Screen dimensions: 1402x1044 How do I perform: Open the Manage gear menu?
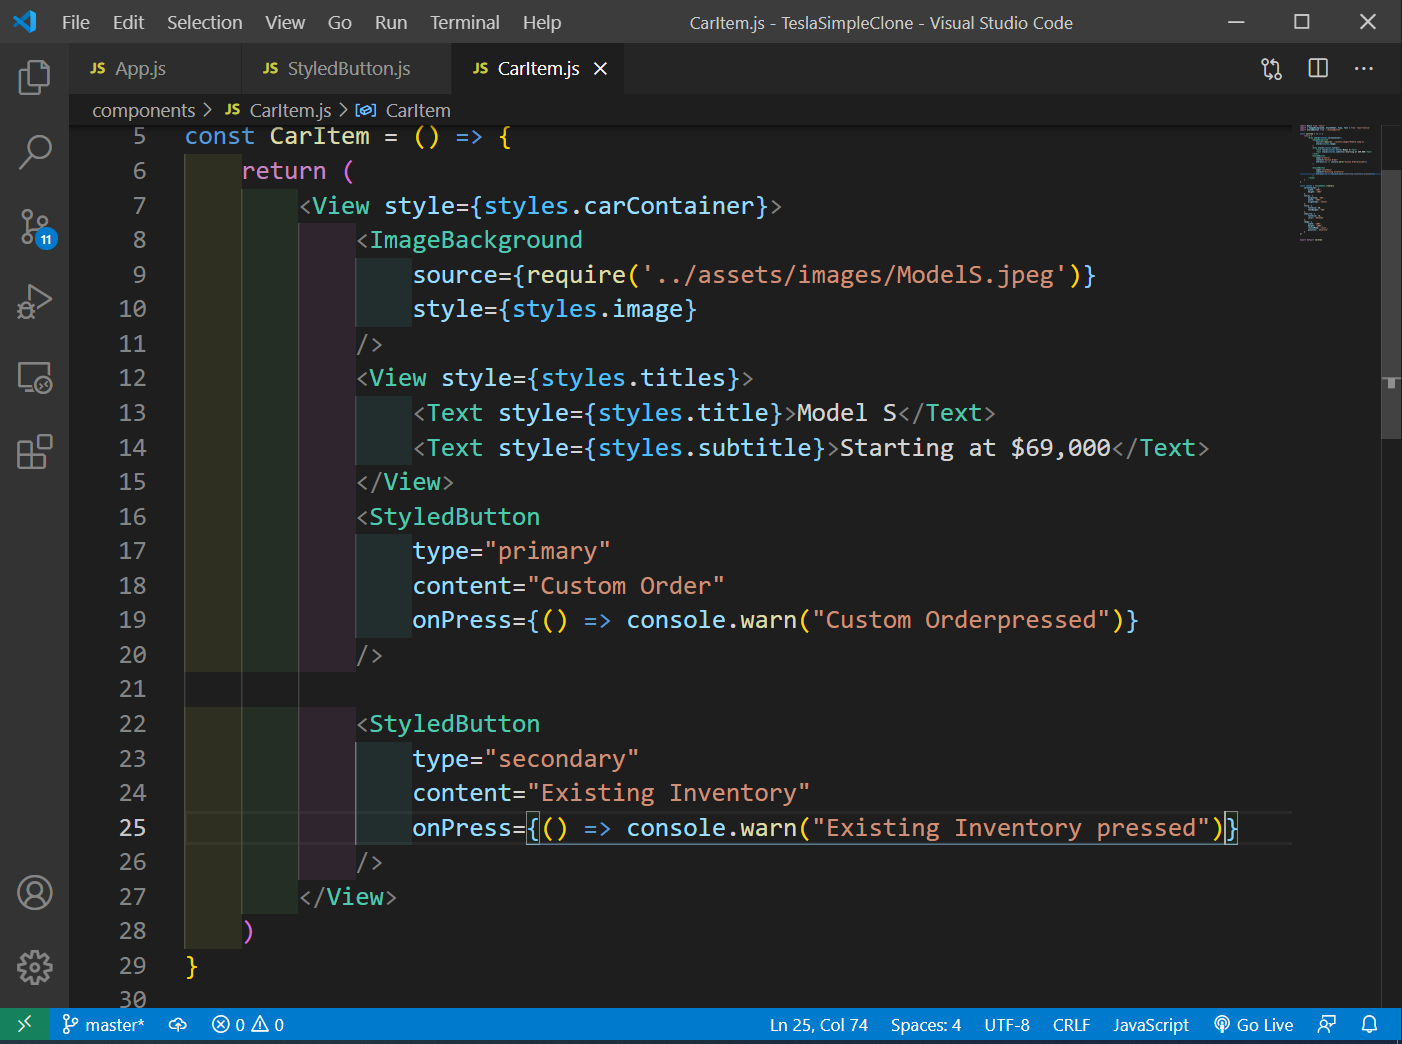34,967
